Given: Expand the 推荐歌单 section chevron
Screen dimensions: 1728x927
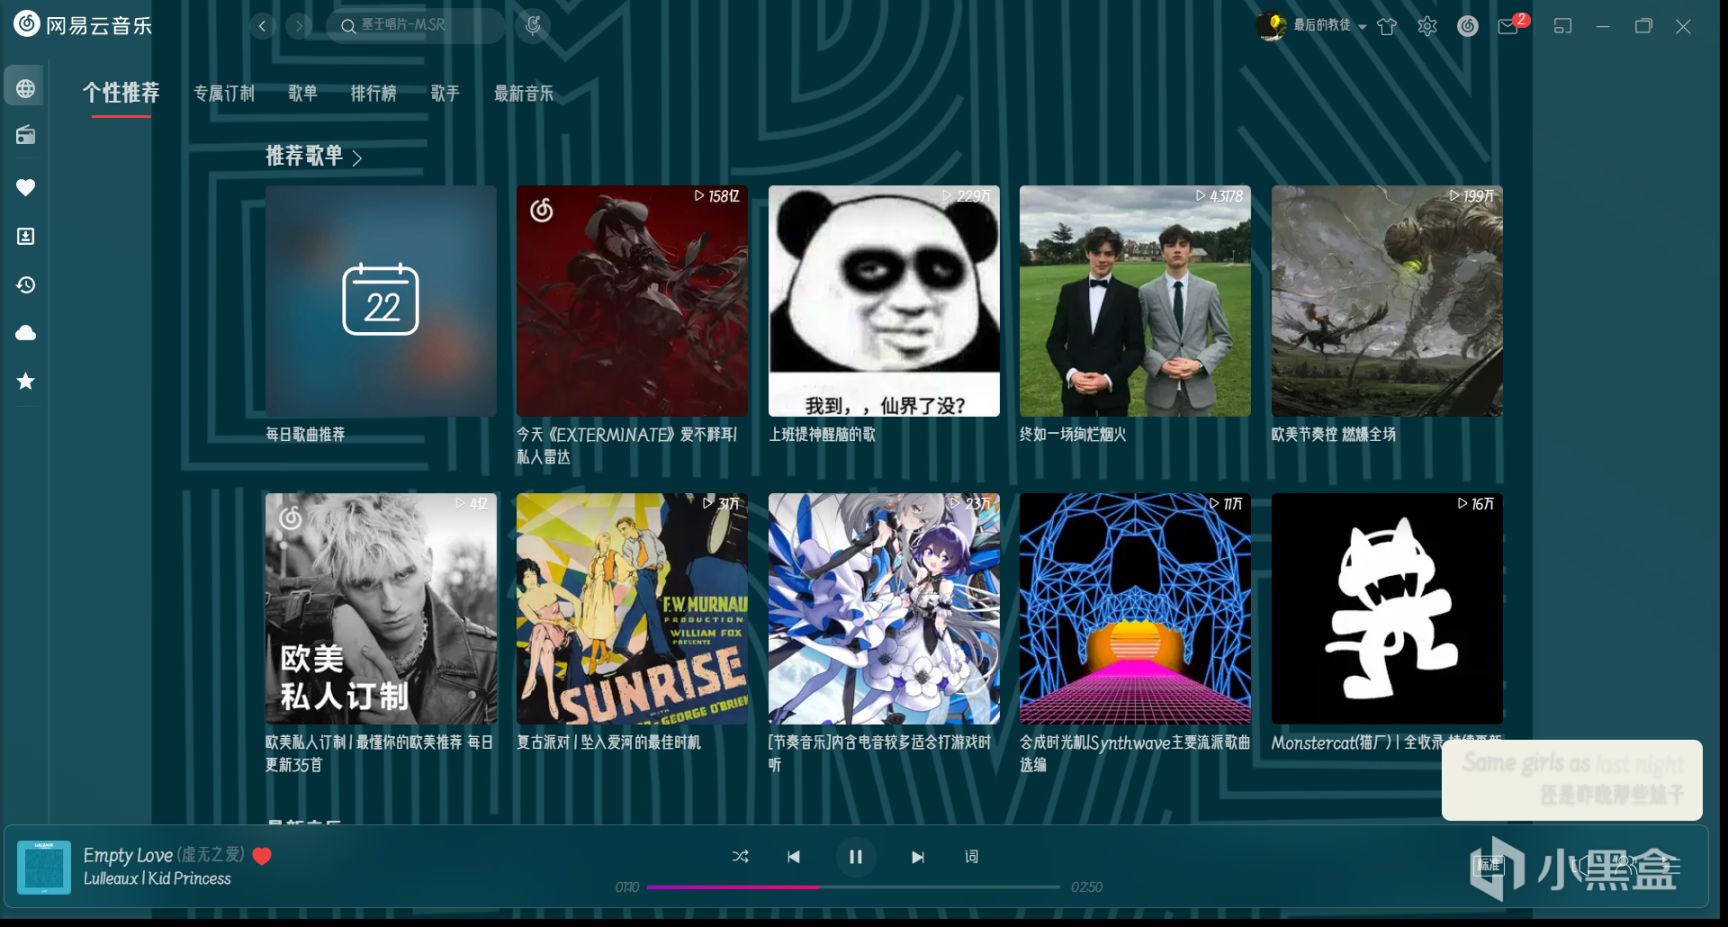Looking at the screenshot, I should pos(357,157).
